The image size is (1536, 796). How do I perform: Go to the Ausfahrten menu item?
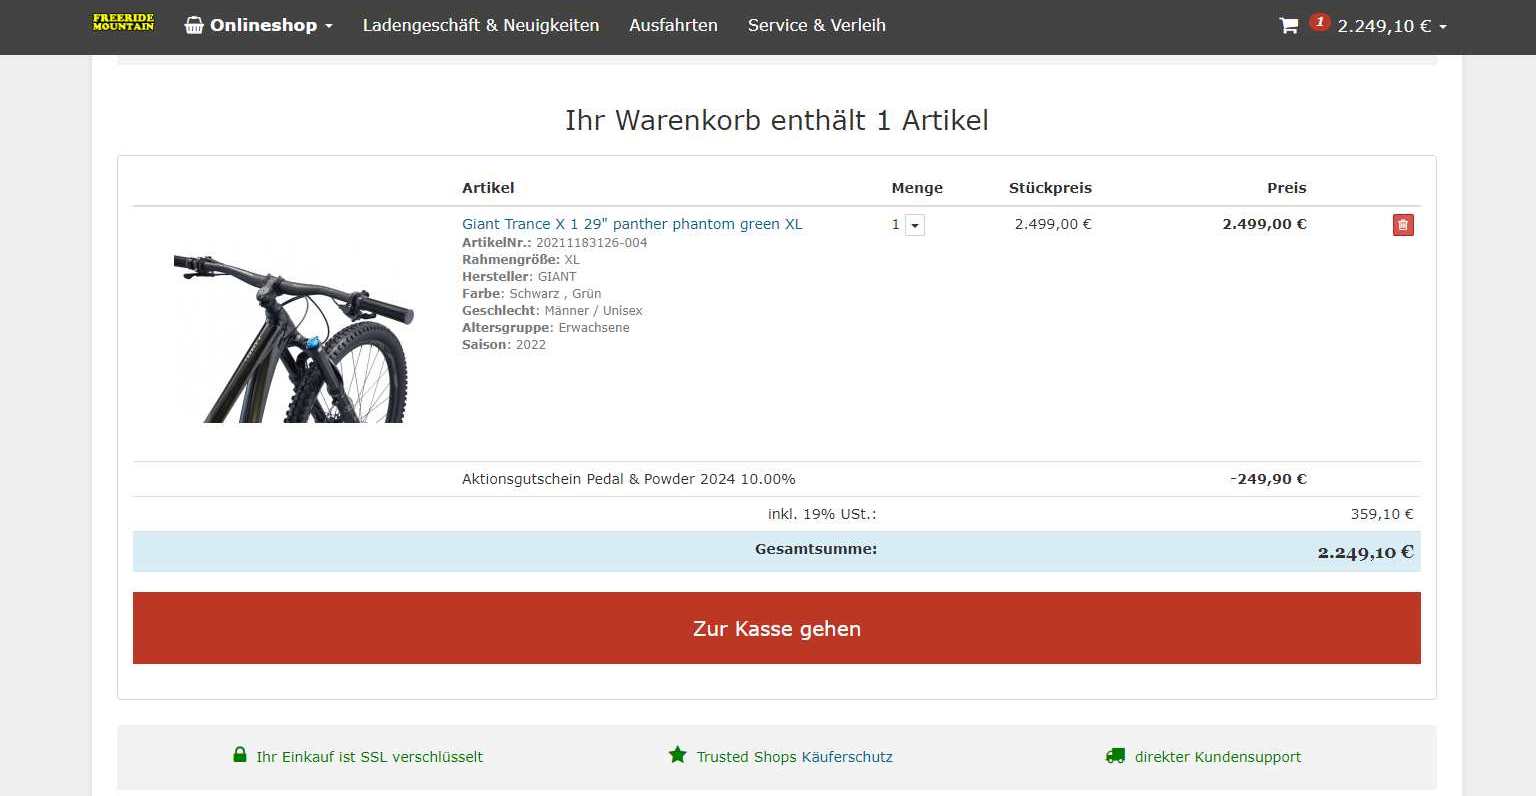pyautogui.click(x=673, y=26)
